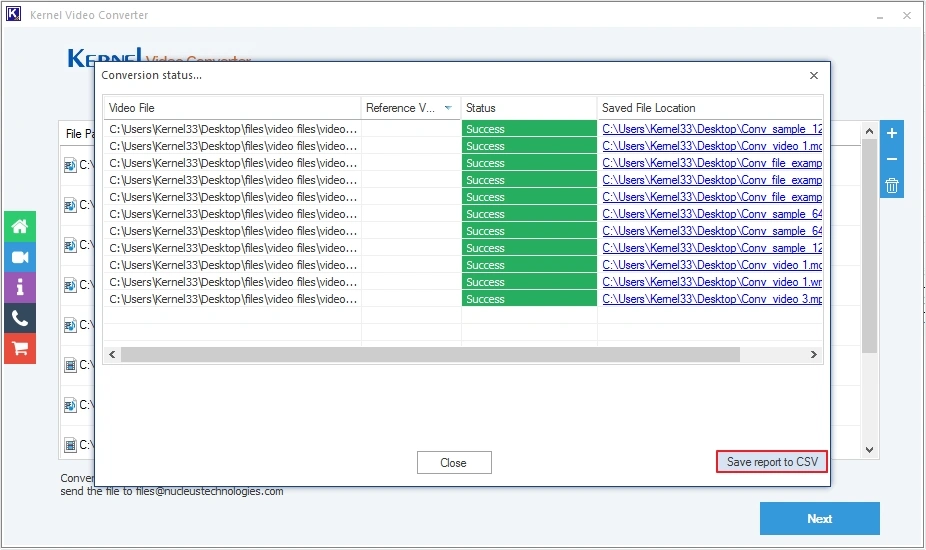This screenshot has height=550, width=926.
Task: Open Conv_video 1.wr saved file link
Action: click(712, 282)
